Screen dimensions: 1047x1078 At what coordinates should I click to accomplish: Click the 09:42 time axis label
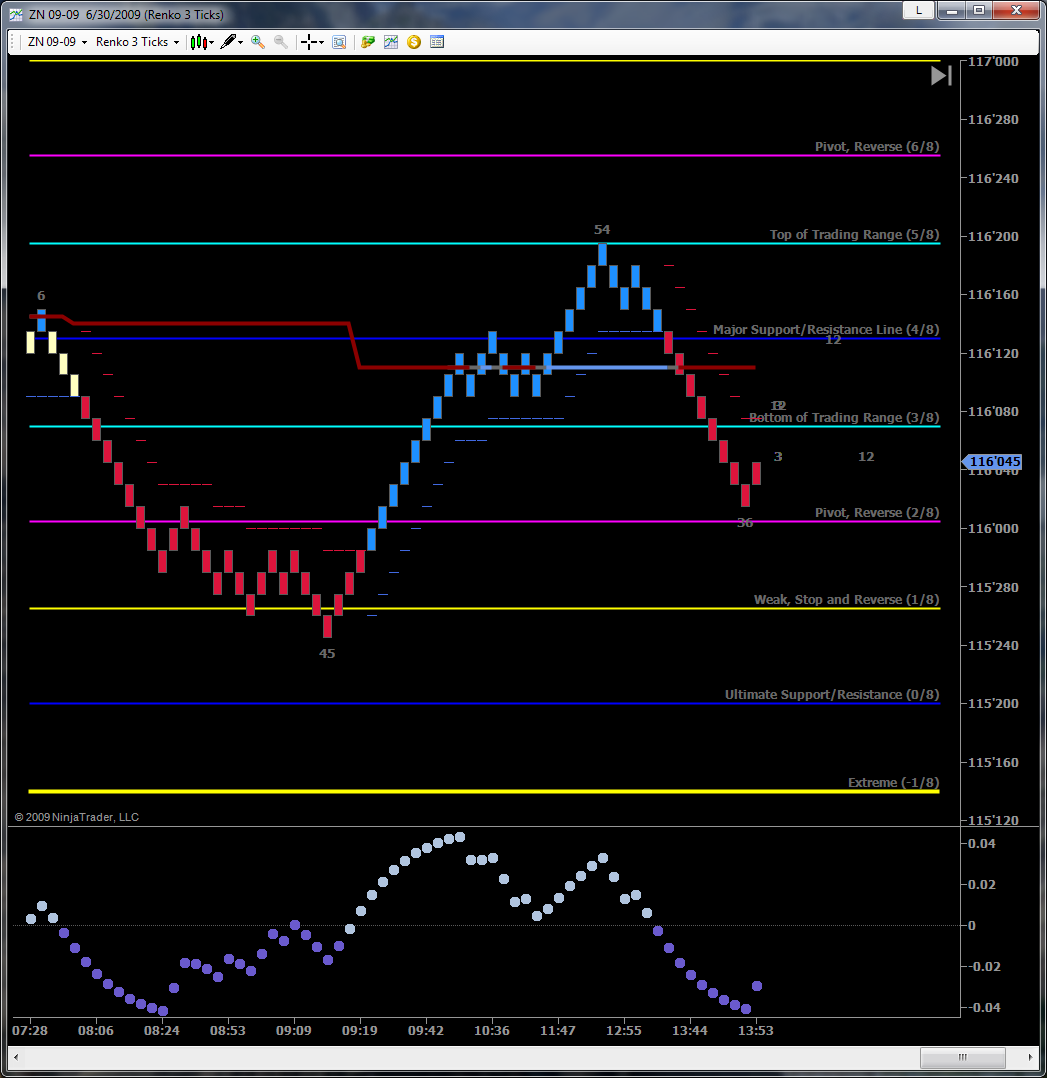coord(426,1031)
